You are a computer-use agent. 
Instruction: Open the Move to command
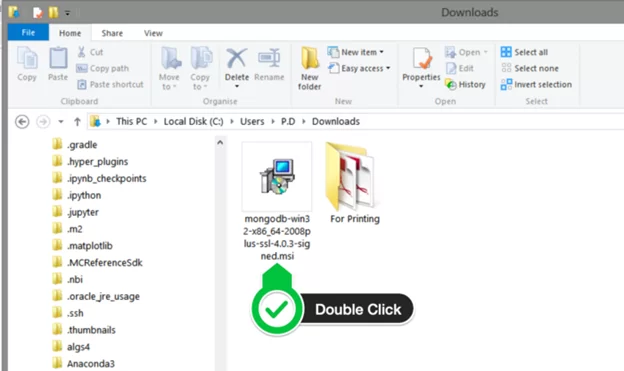point(170,68)
